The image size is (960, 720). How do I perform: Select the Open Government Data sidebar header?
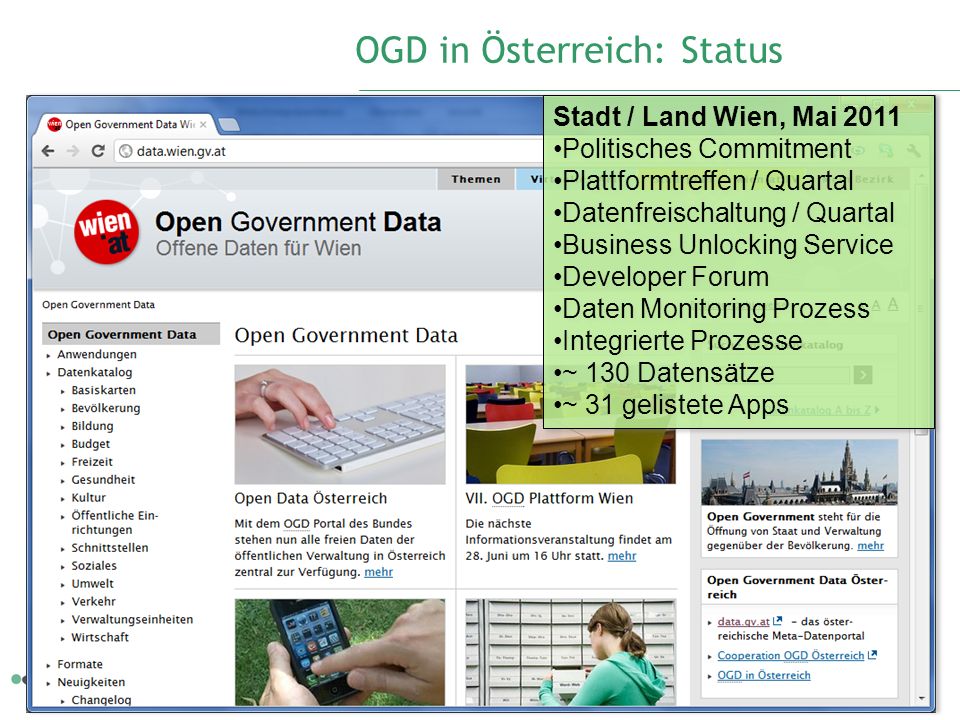(x=131, y=334)
